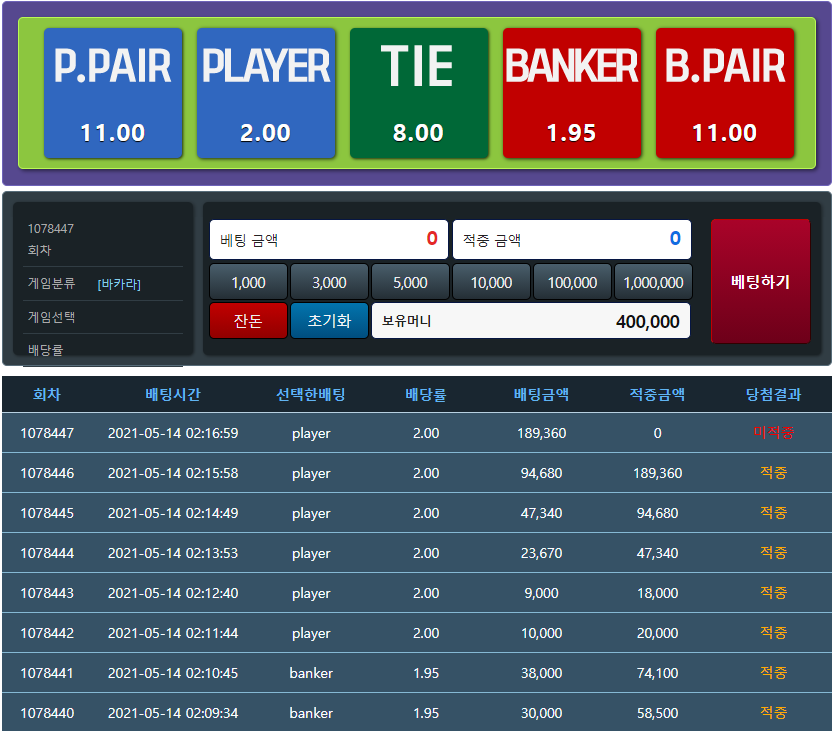Select the round 1078447 history row
This screenshot has height=731, width=835.
(x=417, y=433)
